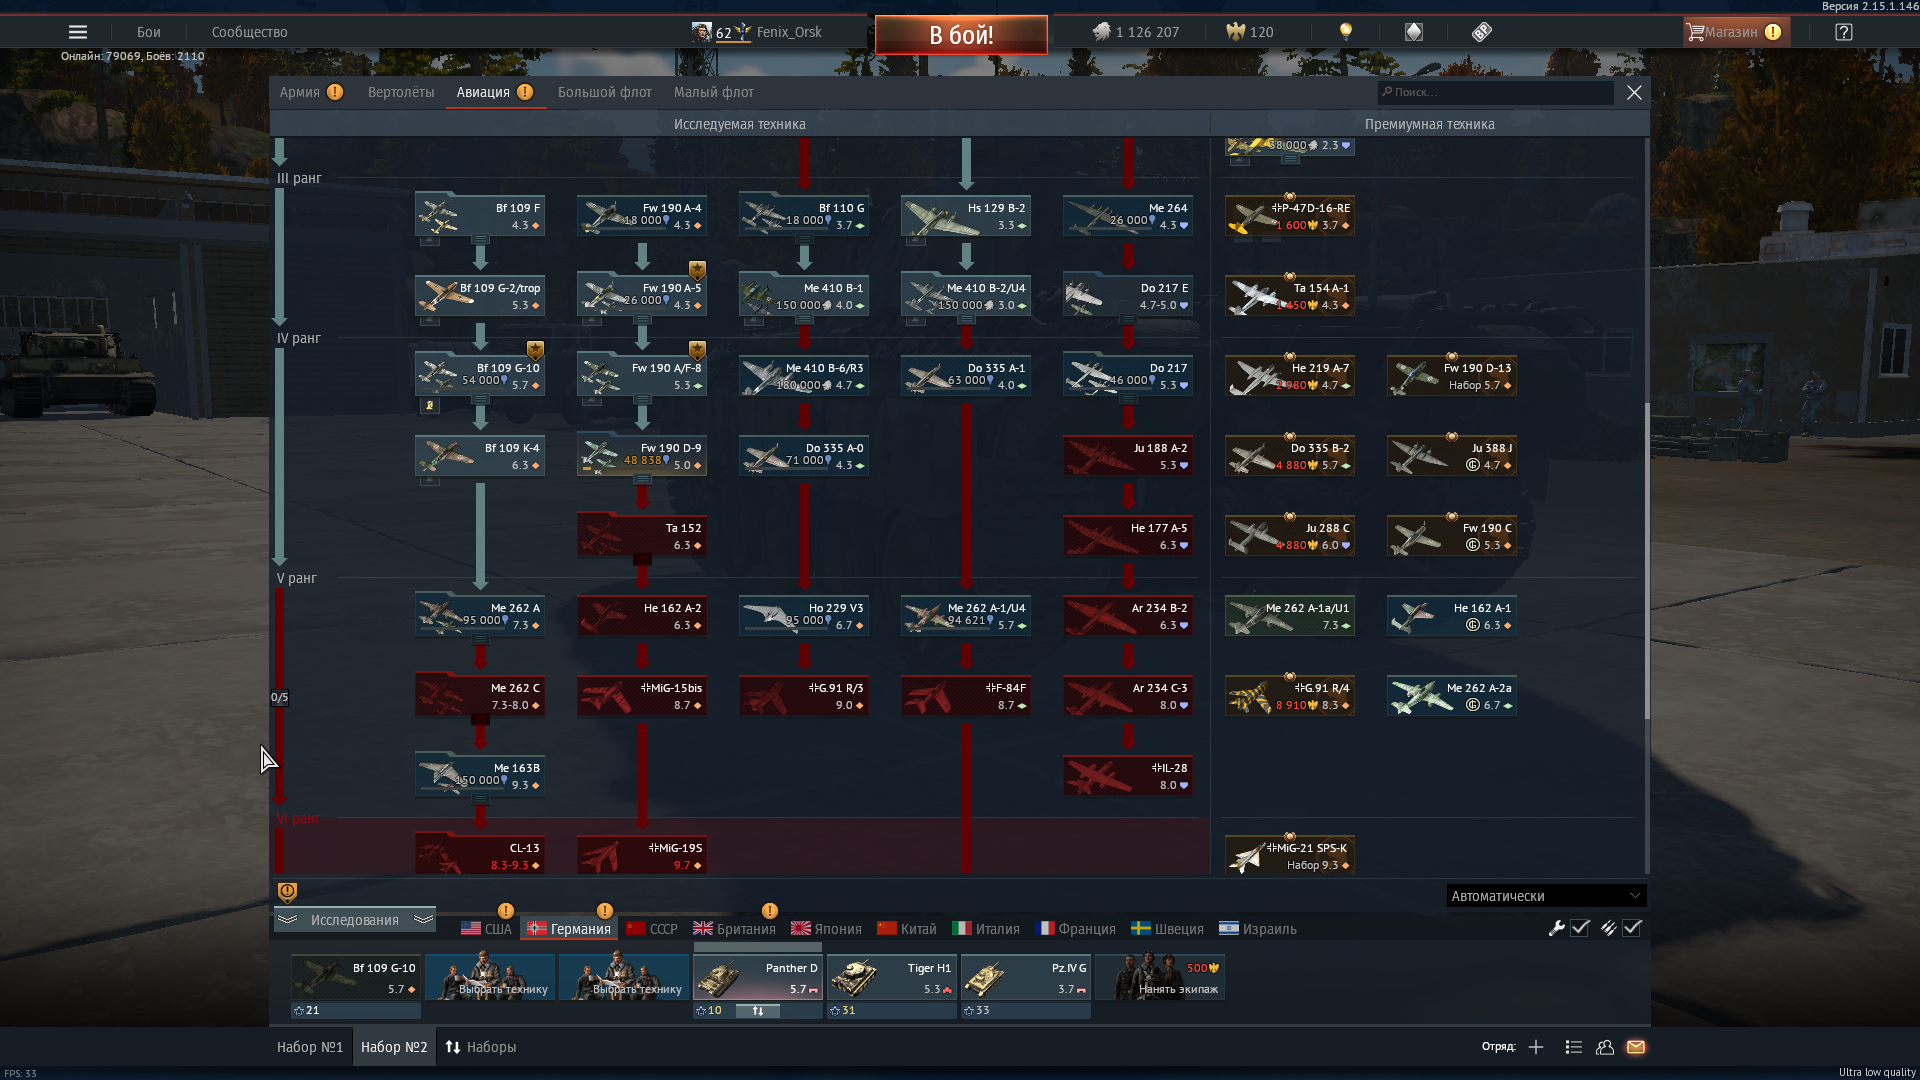Open the light bulb hints icon
The image size is (1920, 1080).
[x=1346, y=32]
